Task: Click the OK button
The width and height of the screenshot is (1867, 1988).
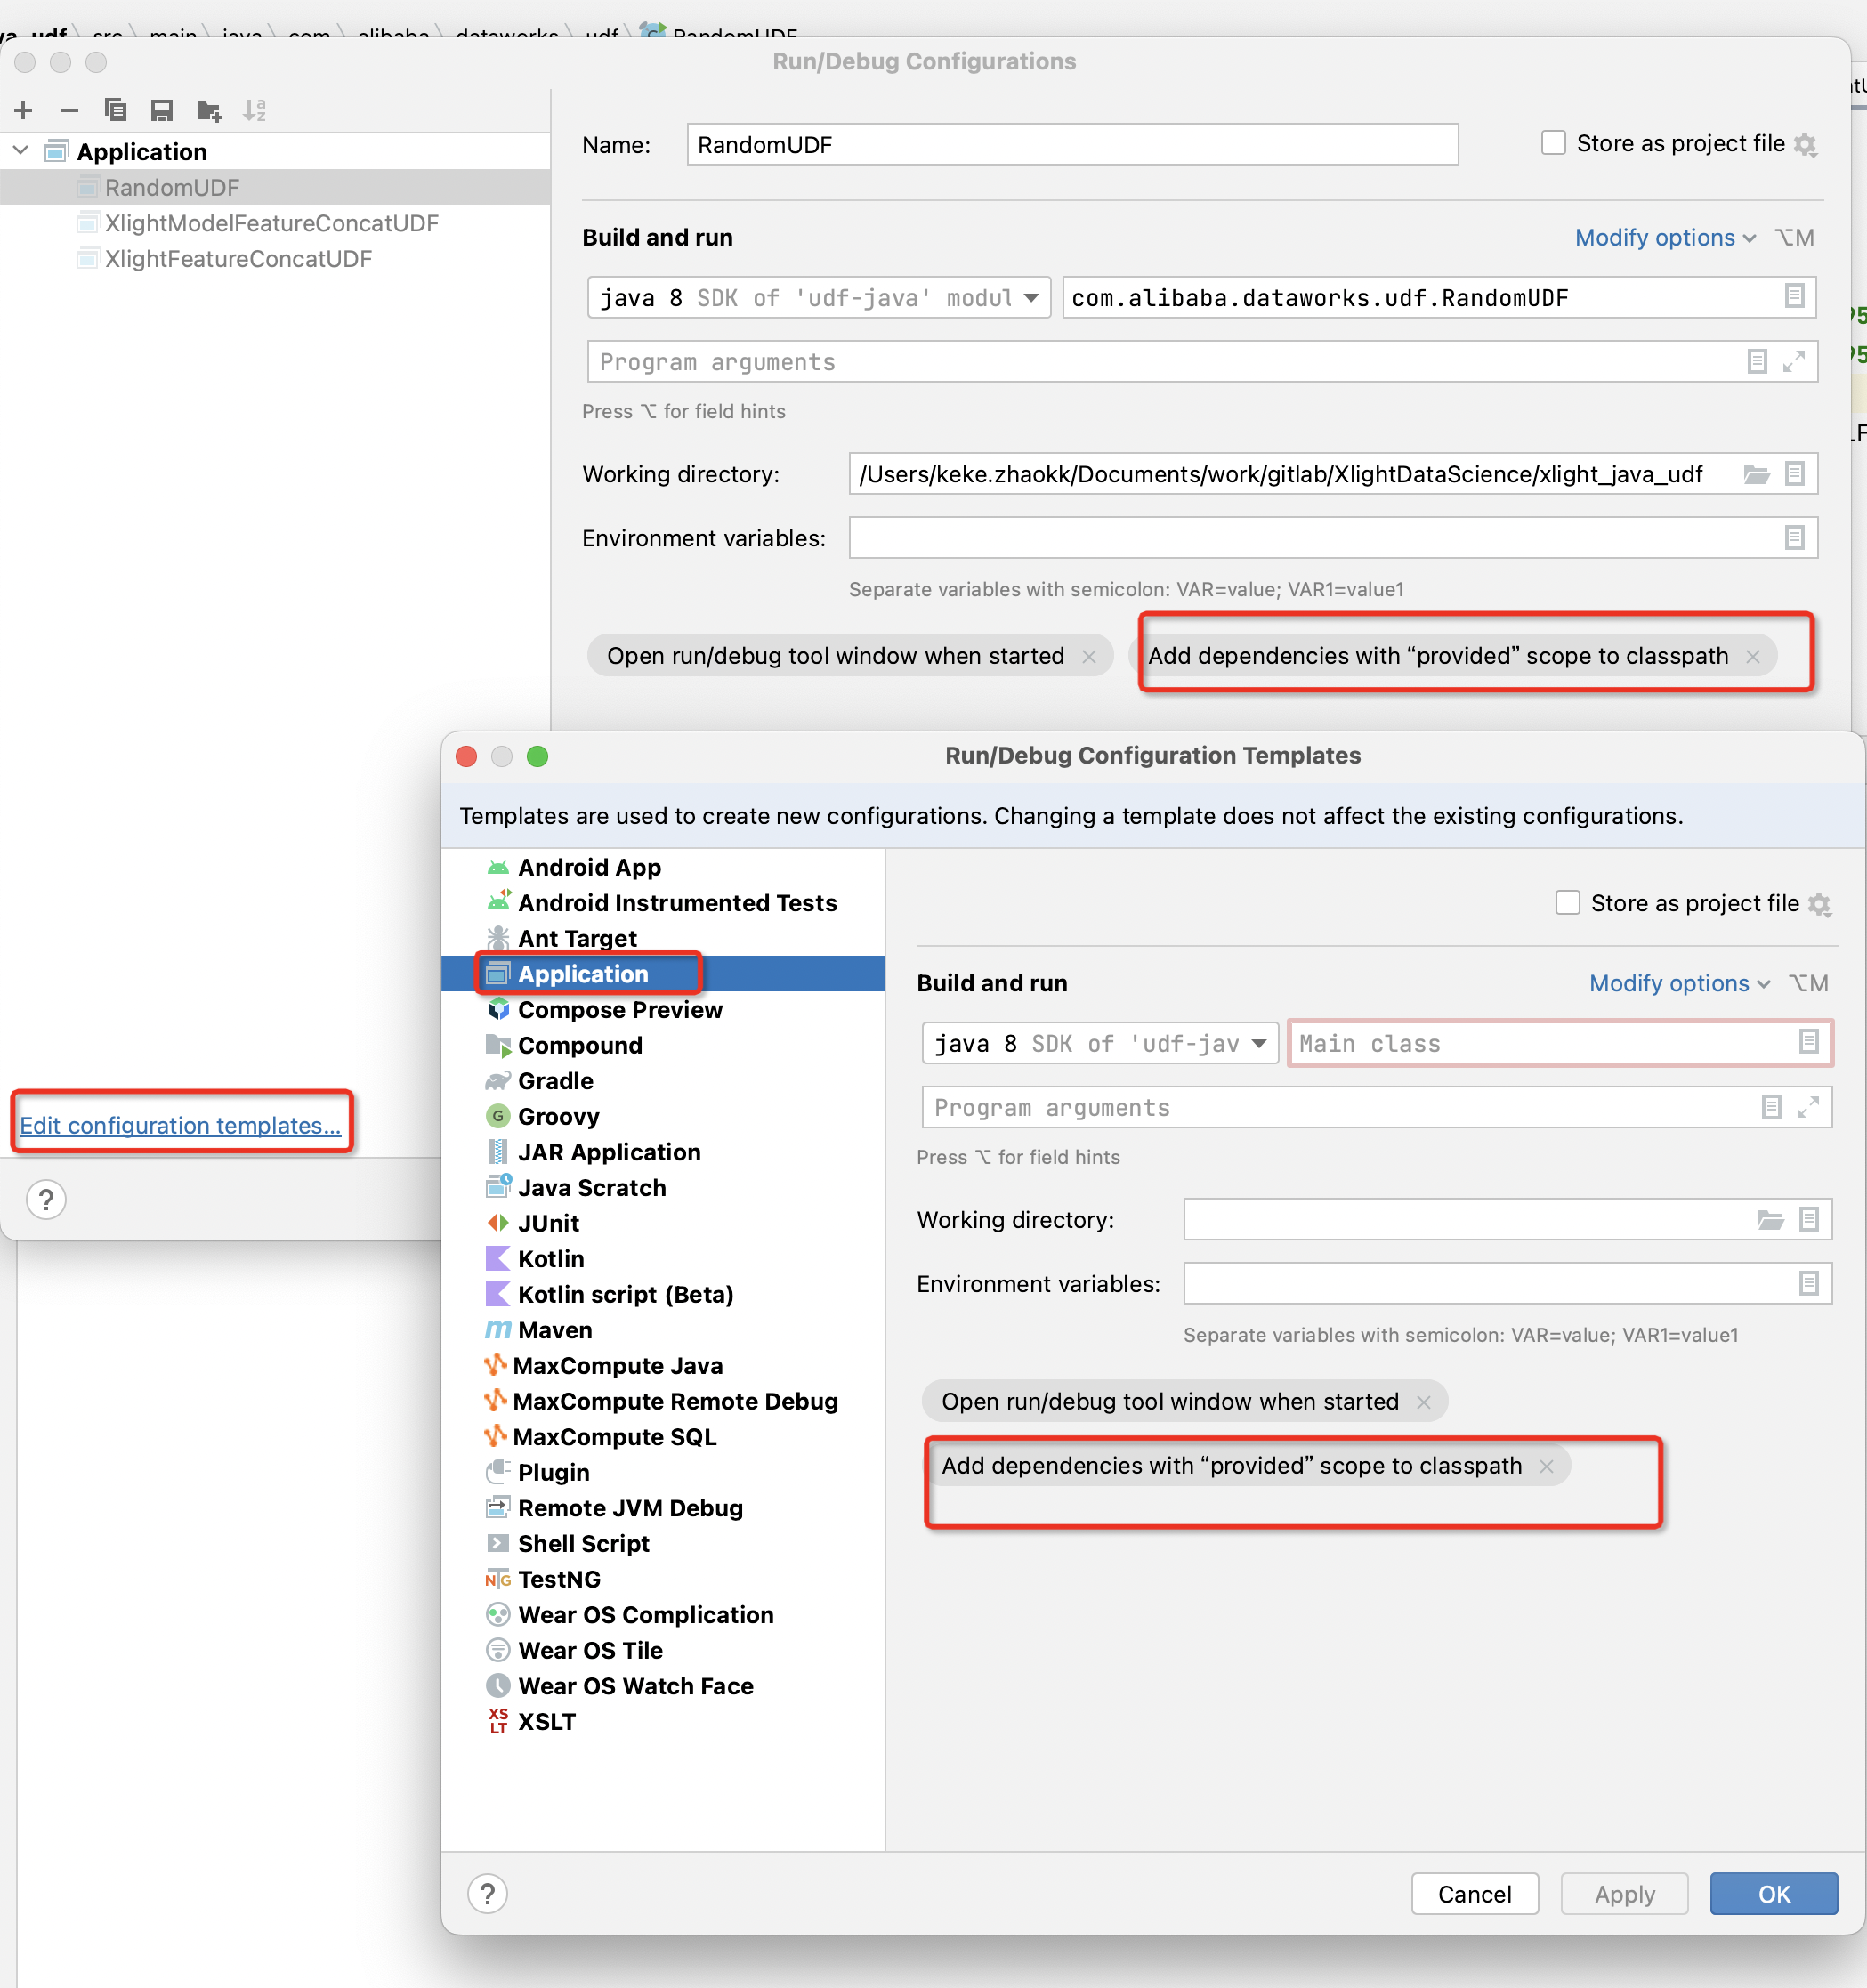Action: (1773, 1894)
